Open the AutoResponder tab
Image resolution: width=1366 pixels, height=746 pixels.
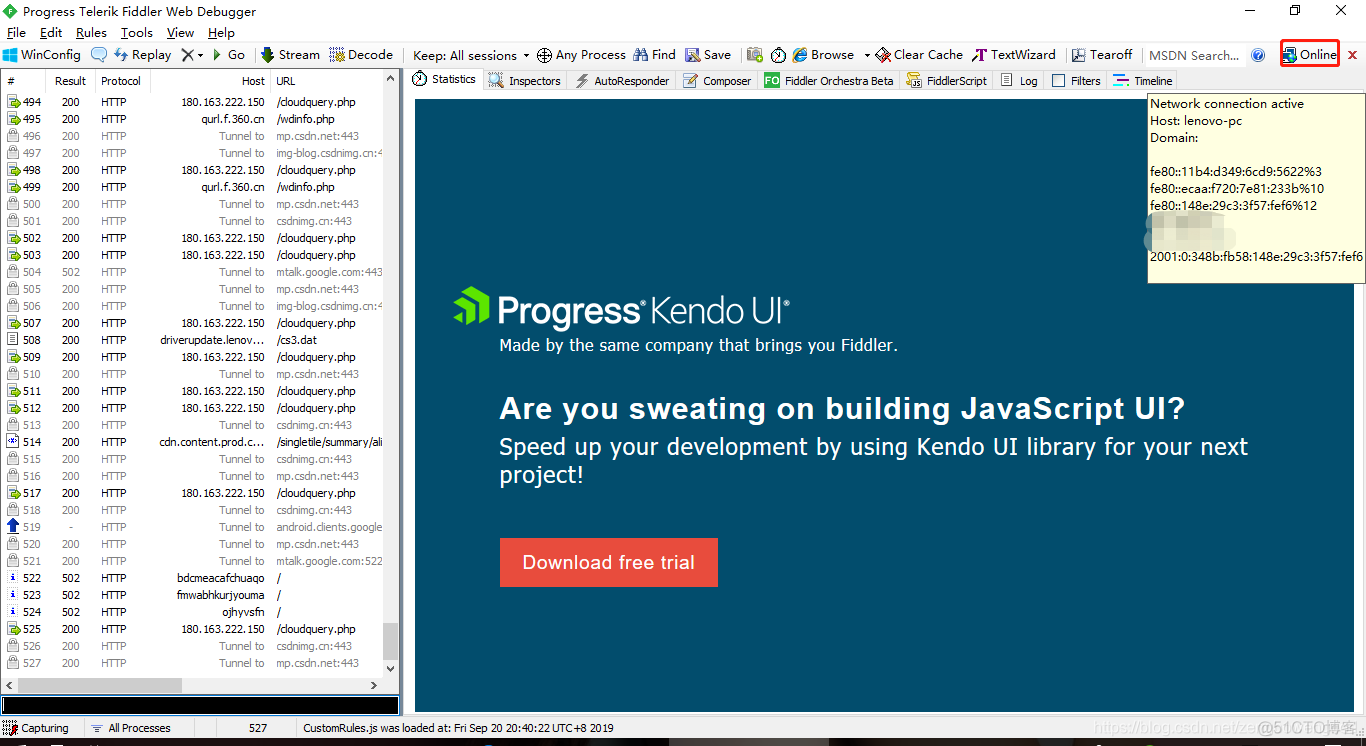pyautogui.click(x=621, y=81)
